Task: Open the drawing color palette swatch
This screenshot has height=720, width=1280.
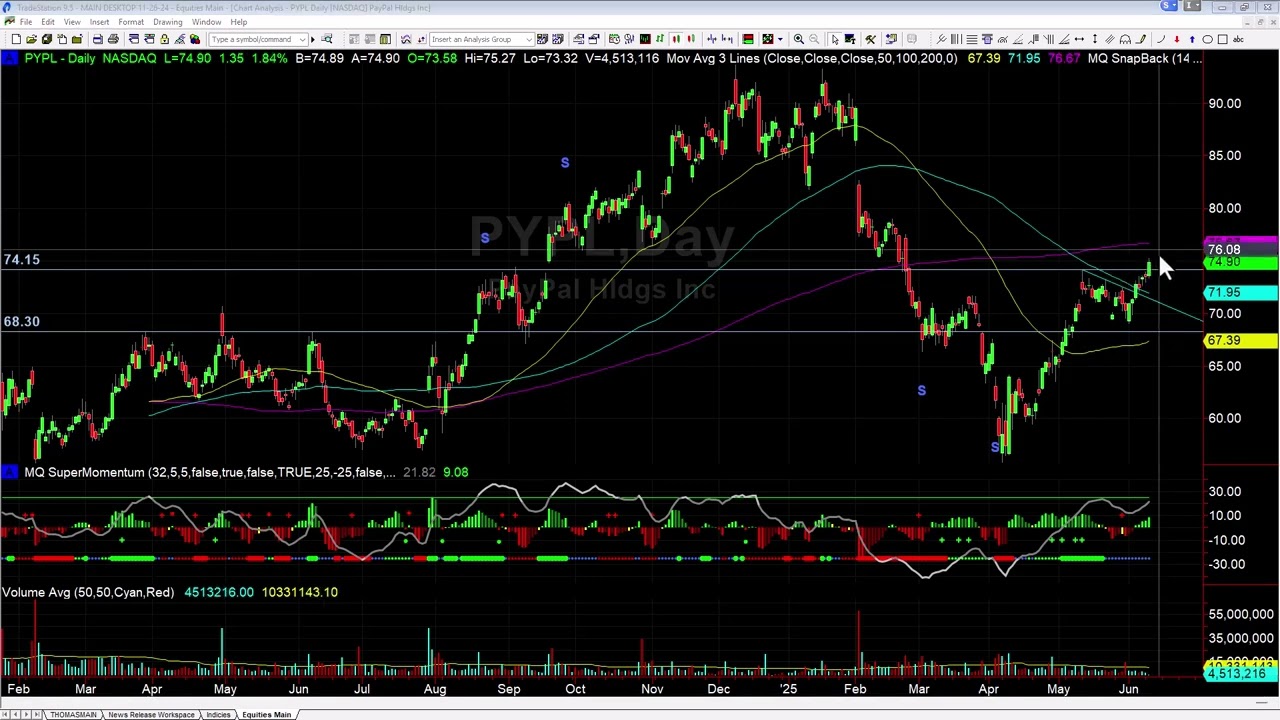Action: 193,39
